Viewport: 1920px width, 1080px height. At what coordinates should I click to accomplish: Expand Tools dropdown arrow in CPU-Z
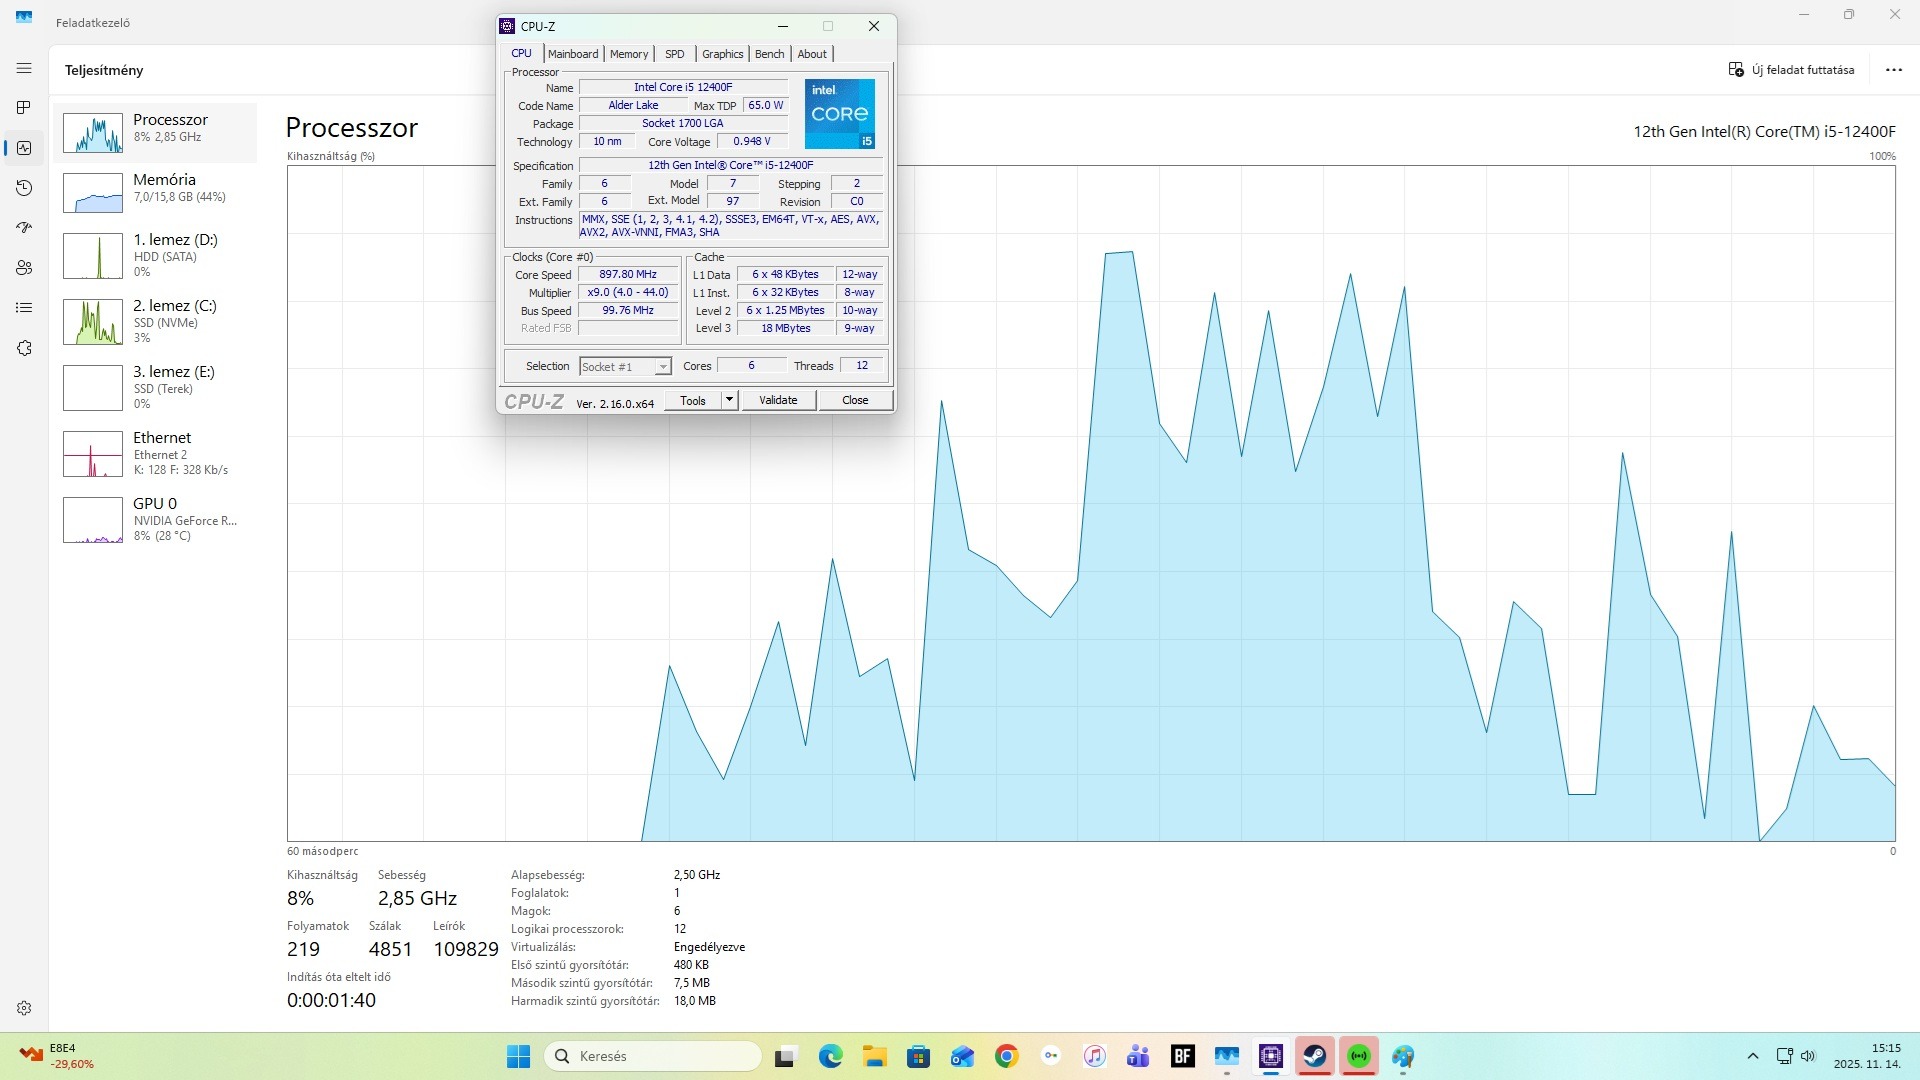tap(729, 400)
